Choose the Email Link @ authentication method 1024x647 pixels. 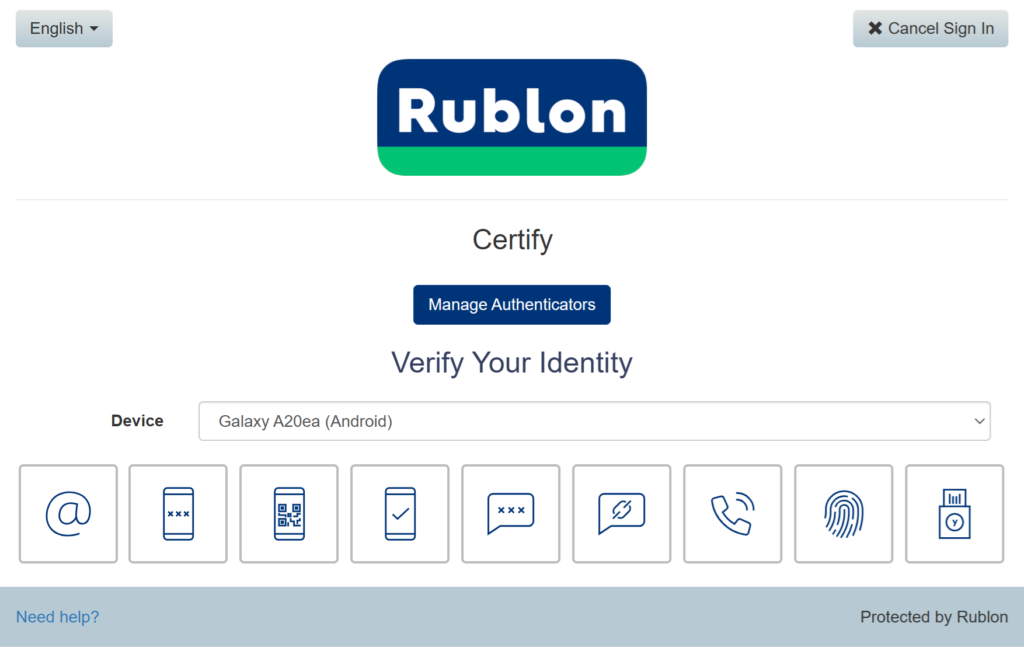click(68, 514)
